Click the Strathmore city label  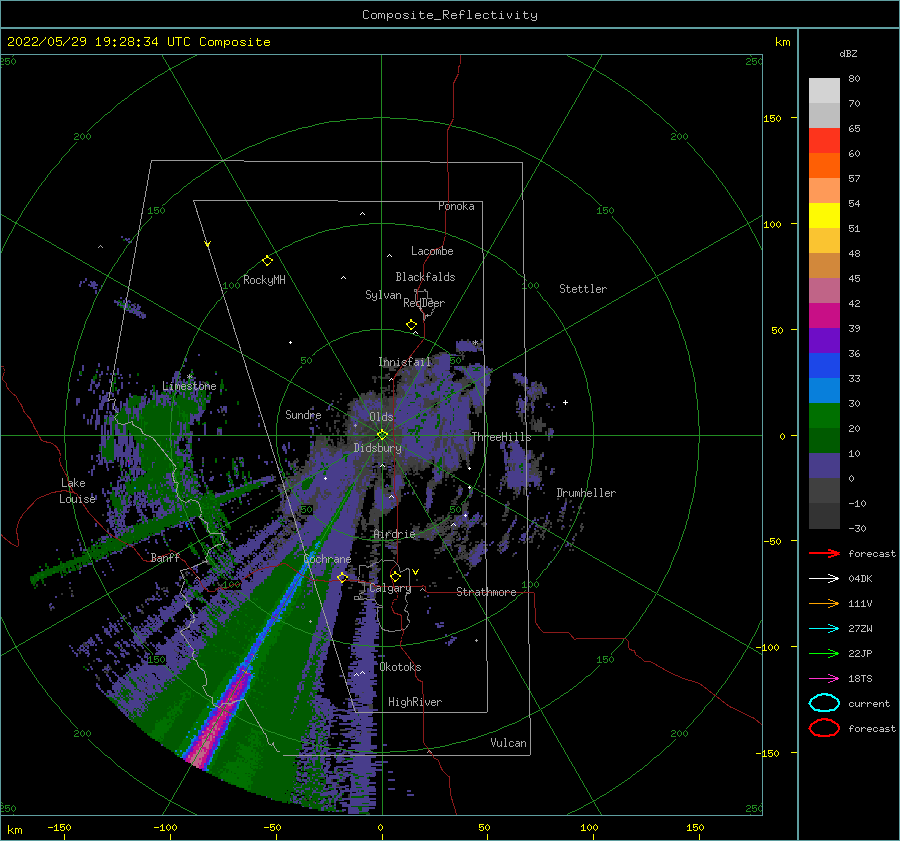pyautogui.click(x=486, y=592)
